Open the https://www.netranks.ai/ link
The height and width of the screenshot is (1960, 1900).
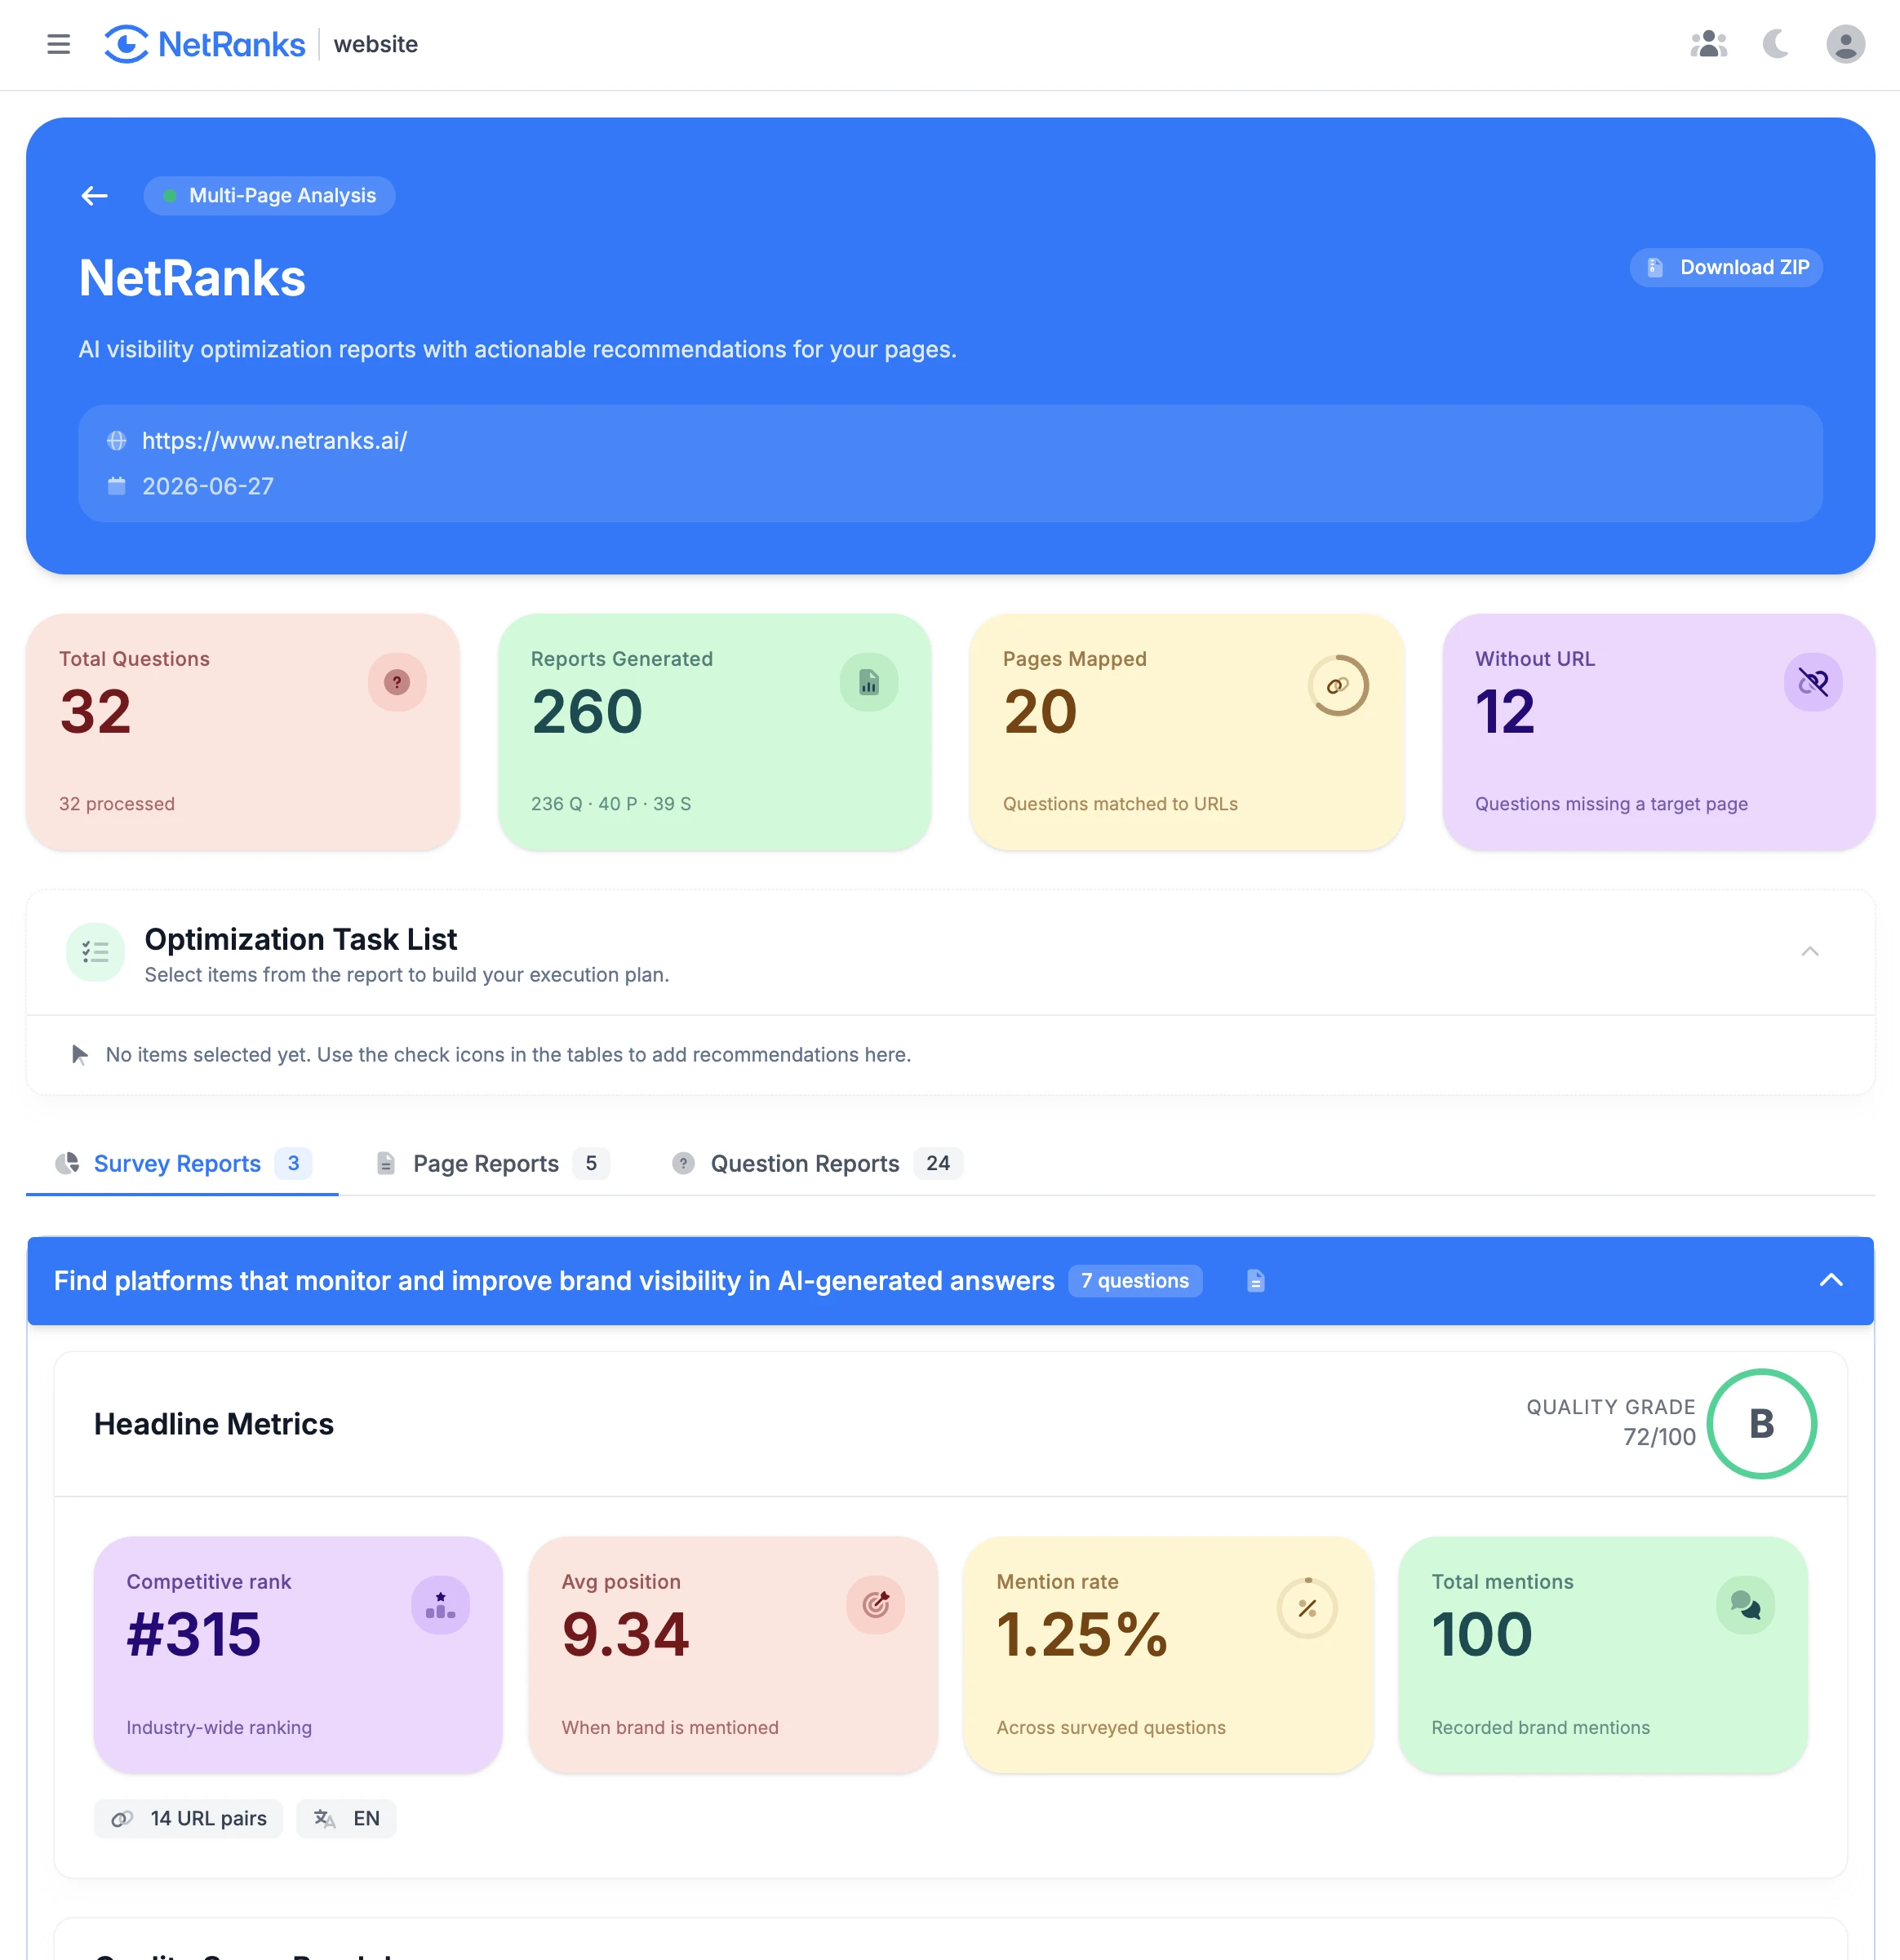(x=274, y=441)
